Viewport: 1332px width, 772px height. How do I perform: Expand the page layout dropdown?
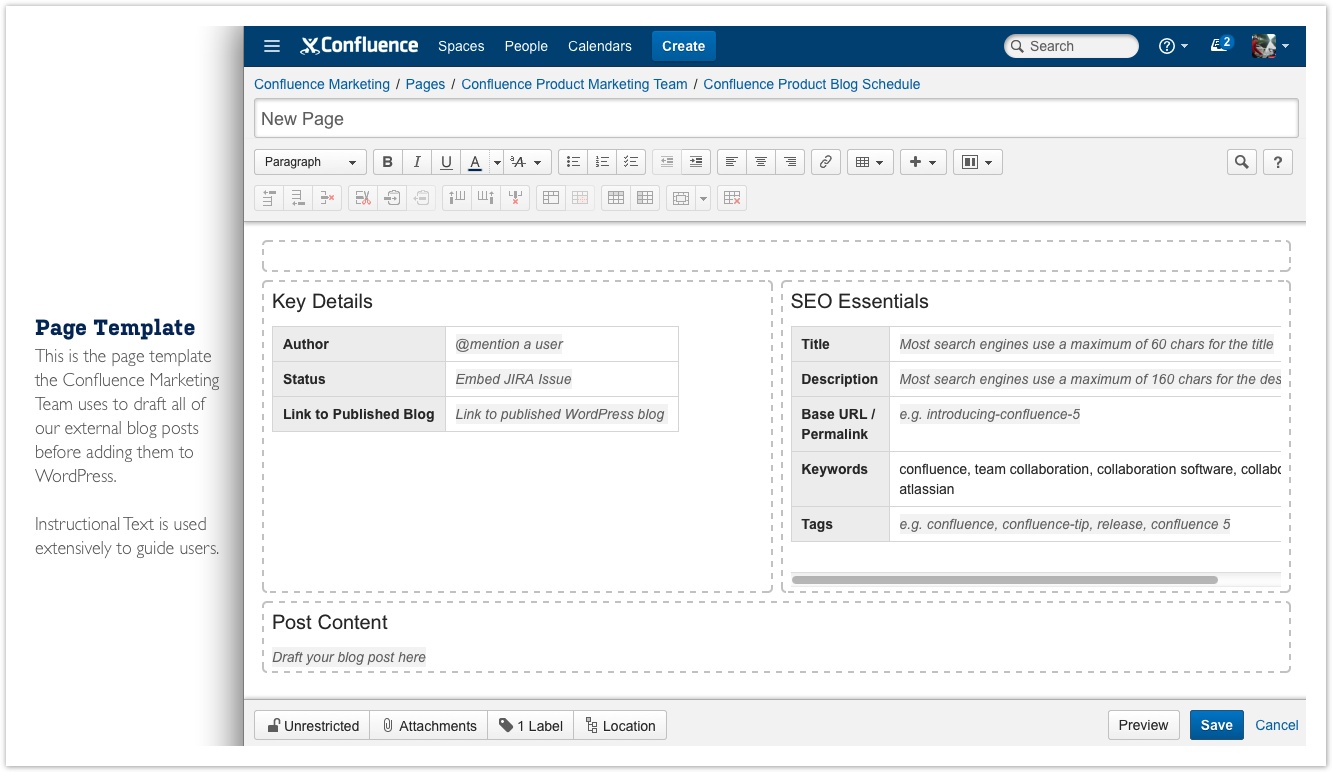(x=977, y=162)
